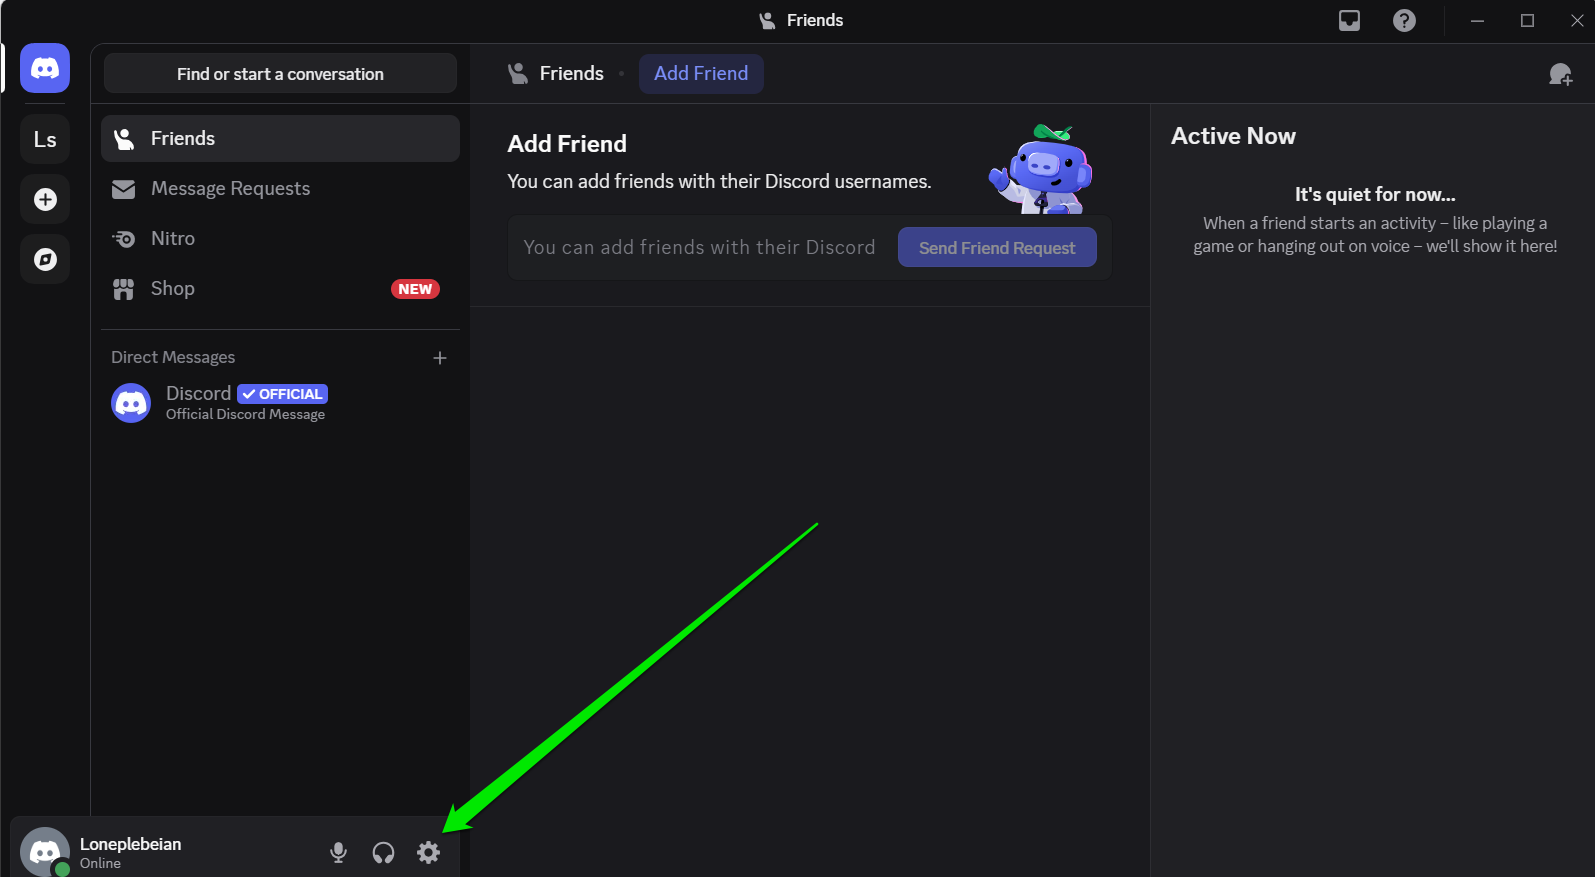Open Discord home direct messages icon
Screen dimensions: 1595x877
(45, 69)
